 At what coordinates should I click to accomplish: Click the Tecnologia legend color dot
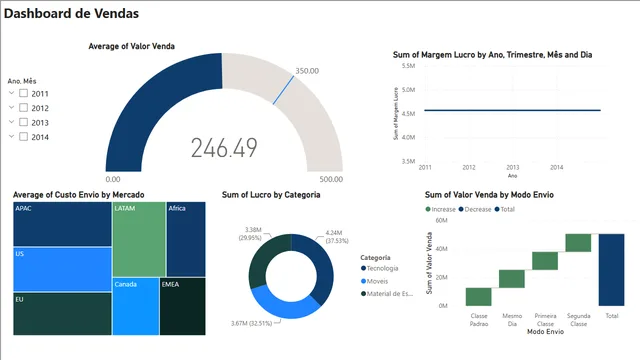[363, 268]
